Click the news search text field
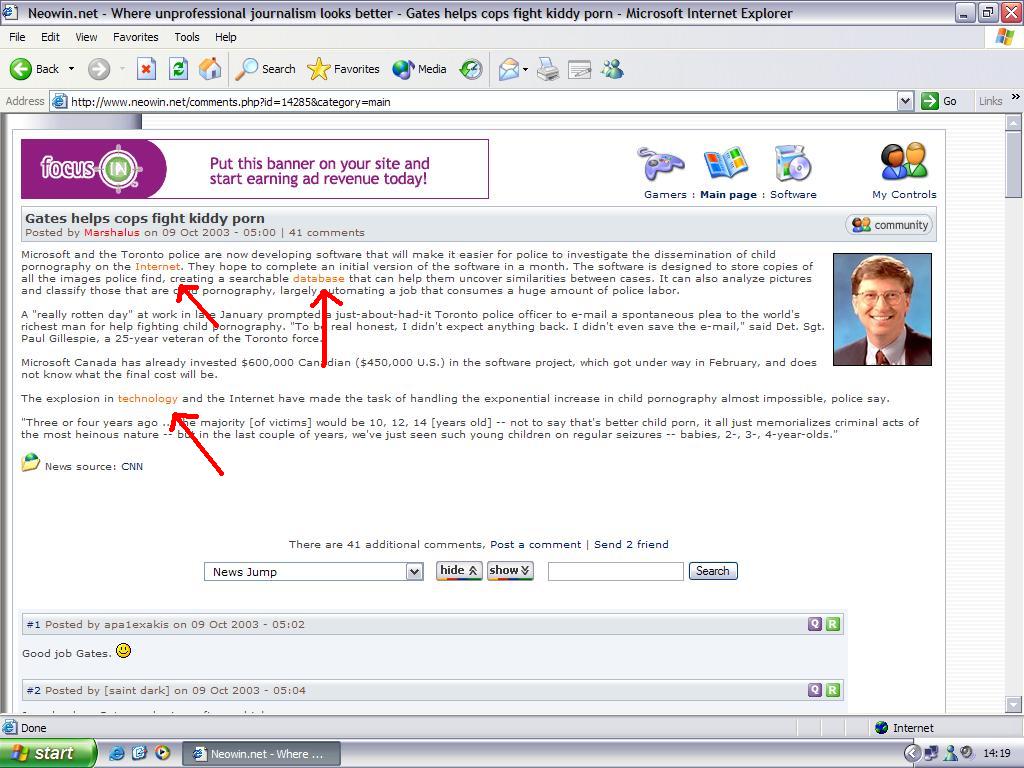Image resolution: width=1024 pixels, height=768 pixels. tap(616, 571)
